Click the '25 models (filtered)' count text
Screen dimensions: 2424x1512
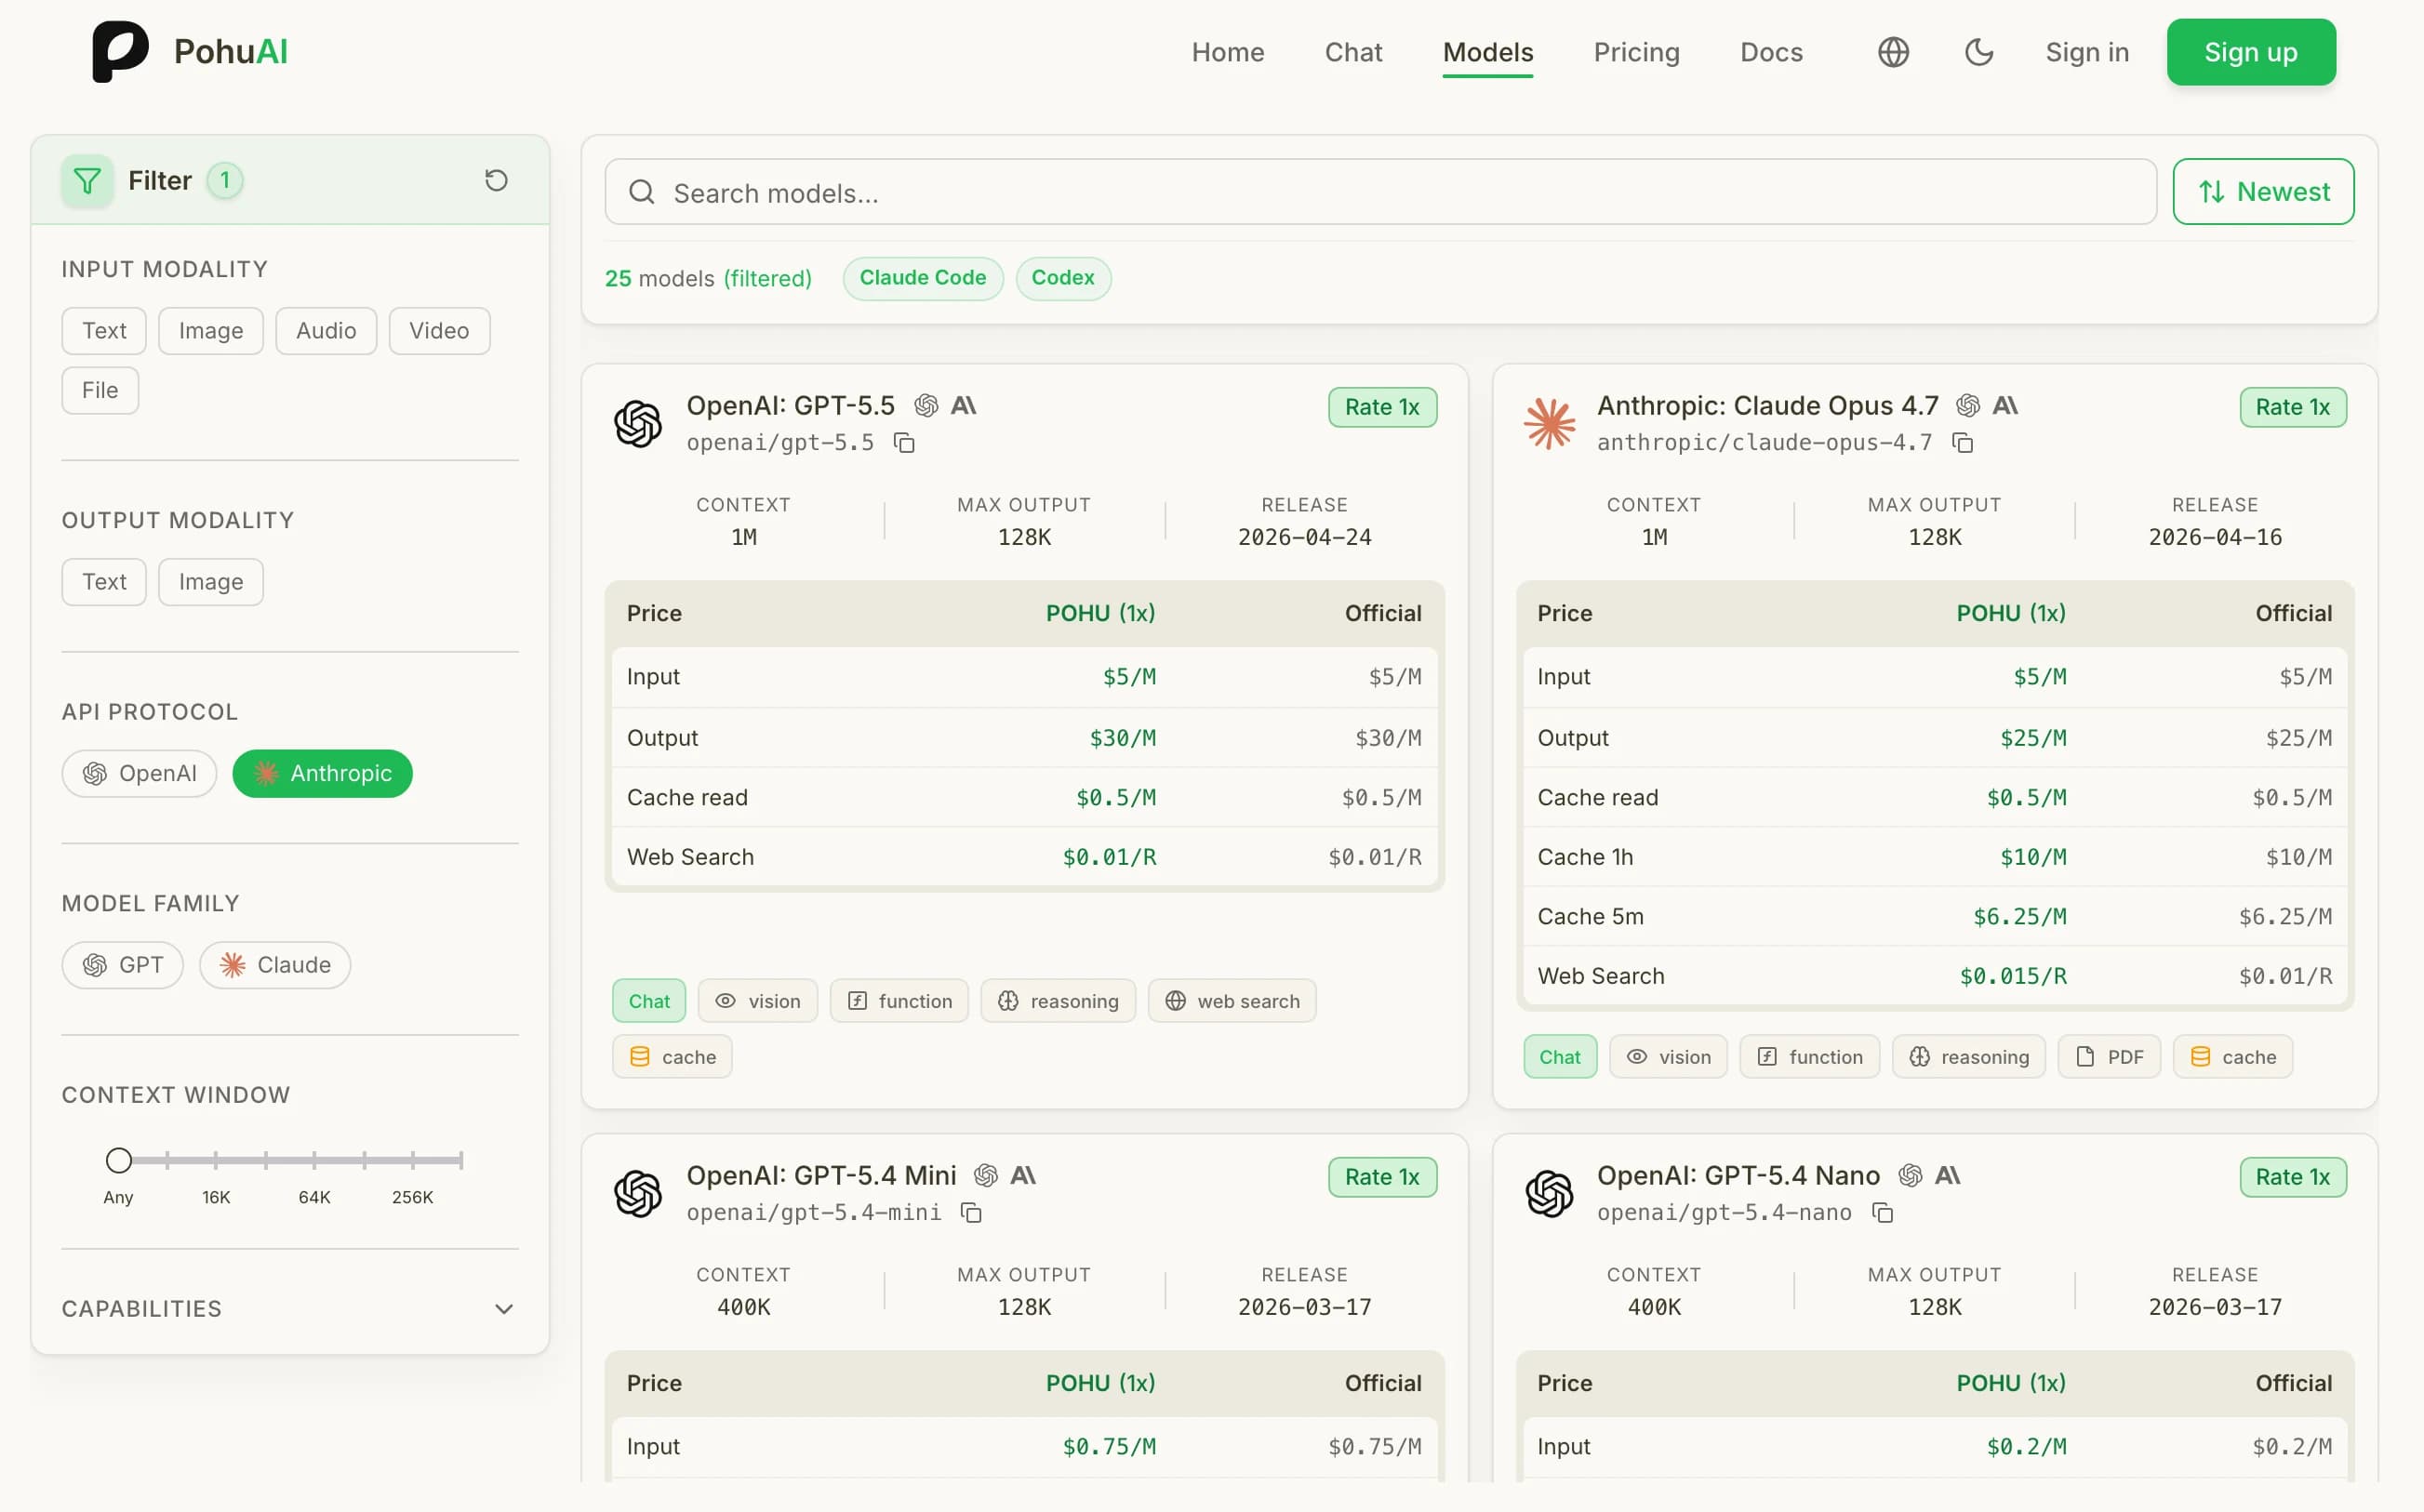[x=708, y=278]
